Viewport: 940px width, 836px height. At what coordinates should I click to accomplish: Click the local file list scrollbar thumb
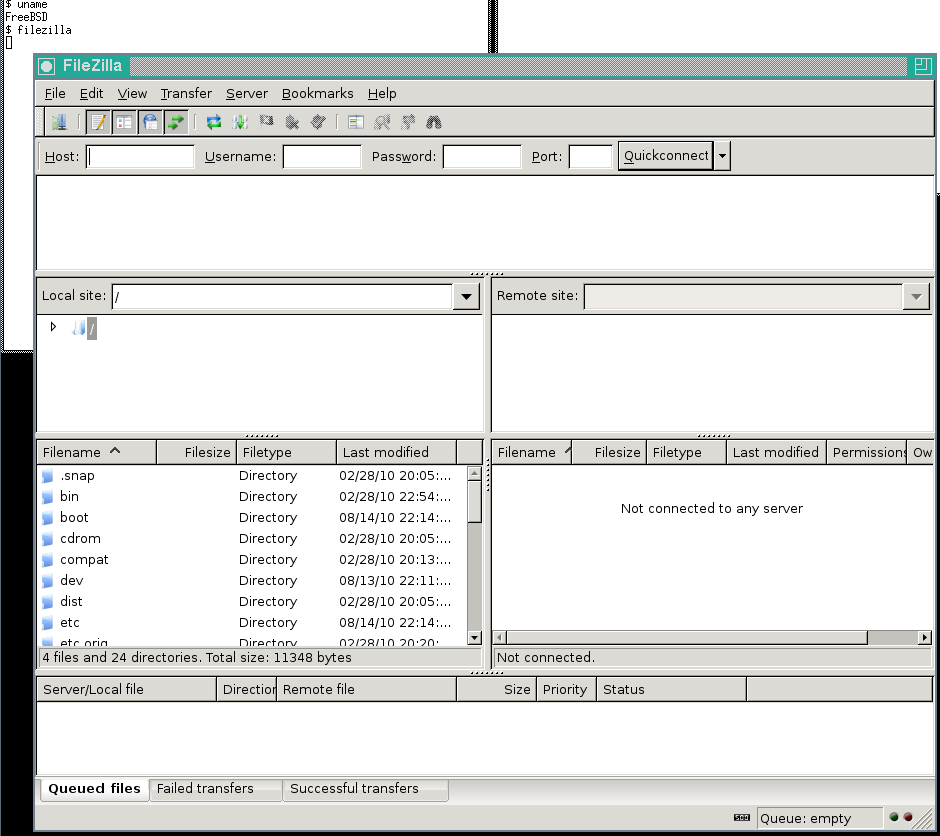[474, 502]
